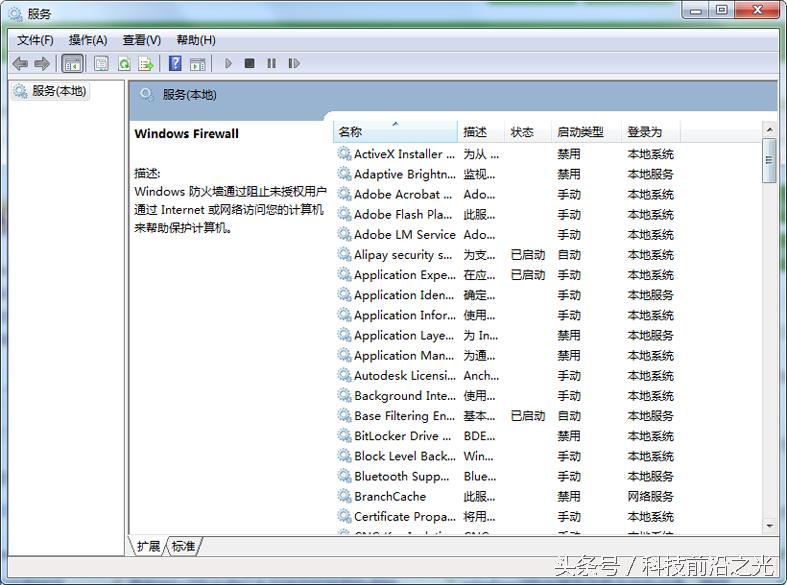
Task: Click the gear icon beside Certificate Propagation
Action: tap(344, 516)
